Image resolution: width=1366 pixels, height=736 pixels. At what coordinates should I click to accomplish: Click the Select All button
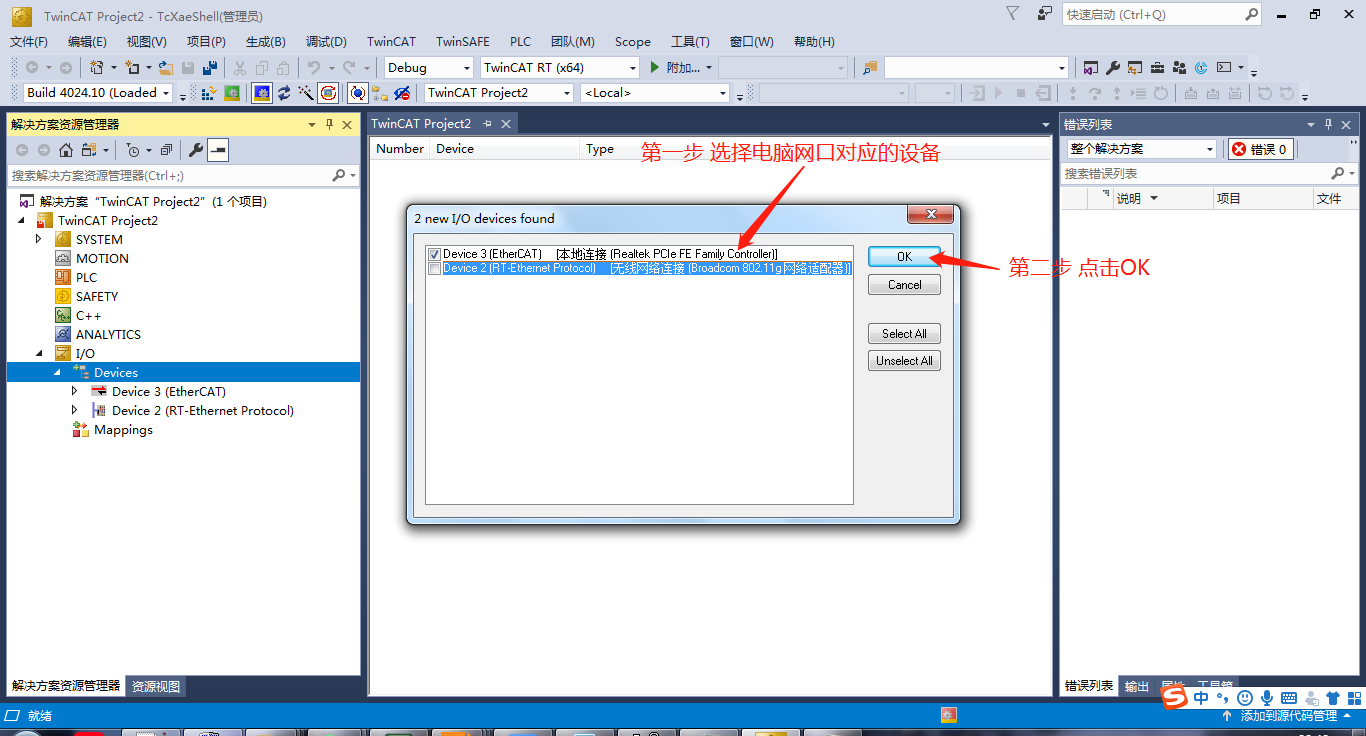click(x=904, y=334)
